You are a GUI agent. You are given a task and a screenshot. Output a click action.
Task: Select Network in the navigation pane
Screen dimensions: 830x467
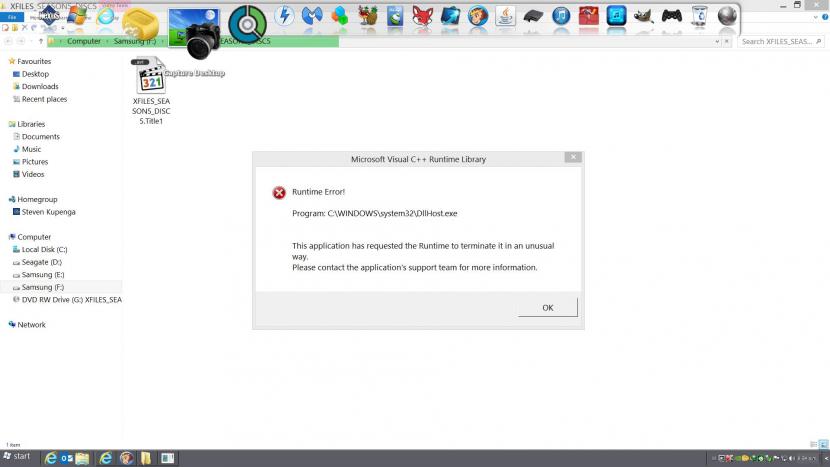pos(31,325)
